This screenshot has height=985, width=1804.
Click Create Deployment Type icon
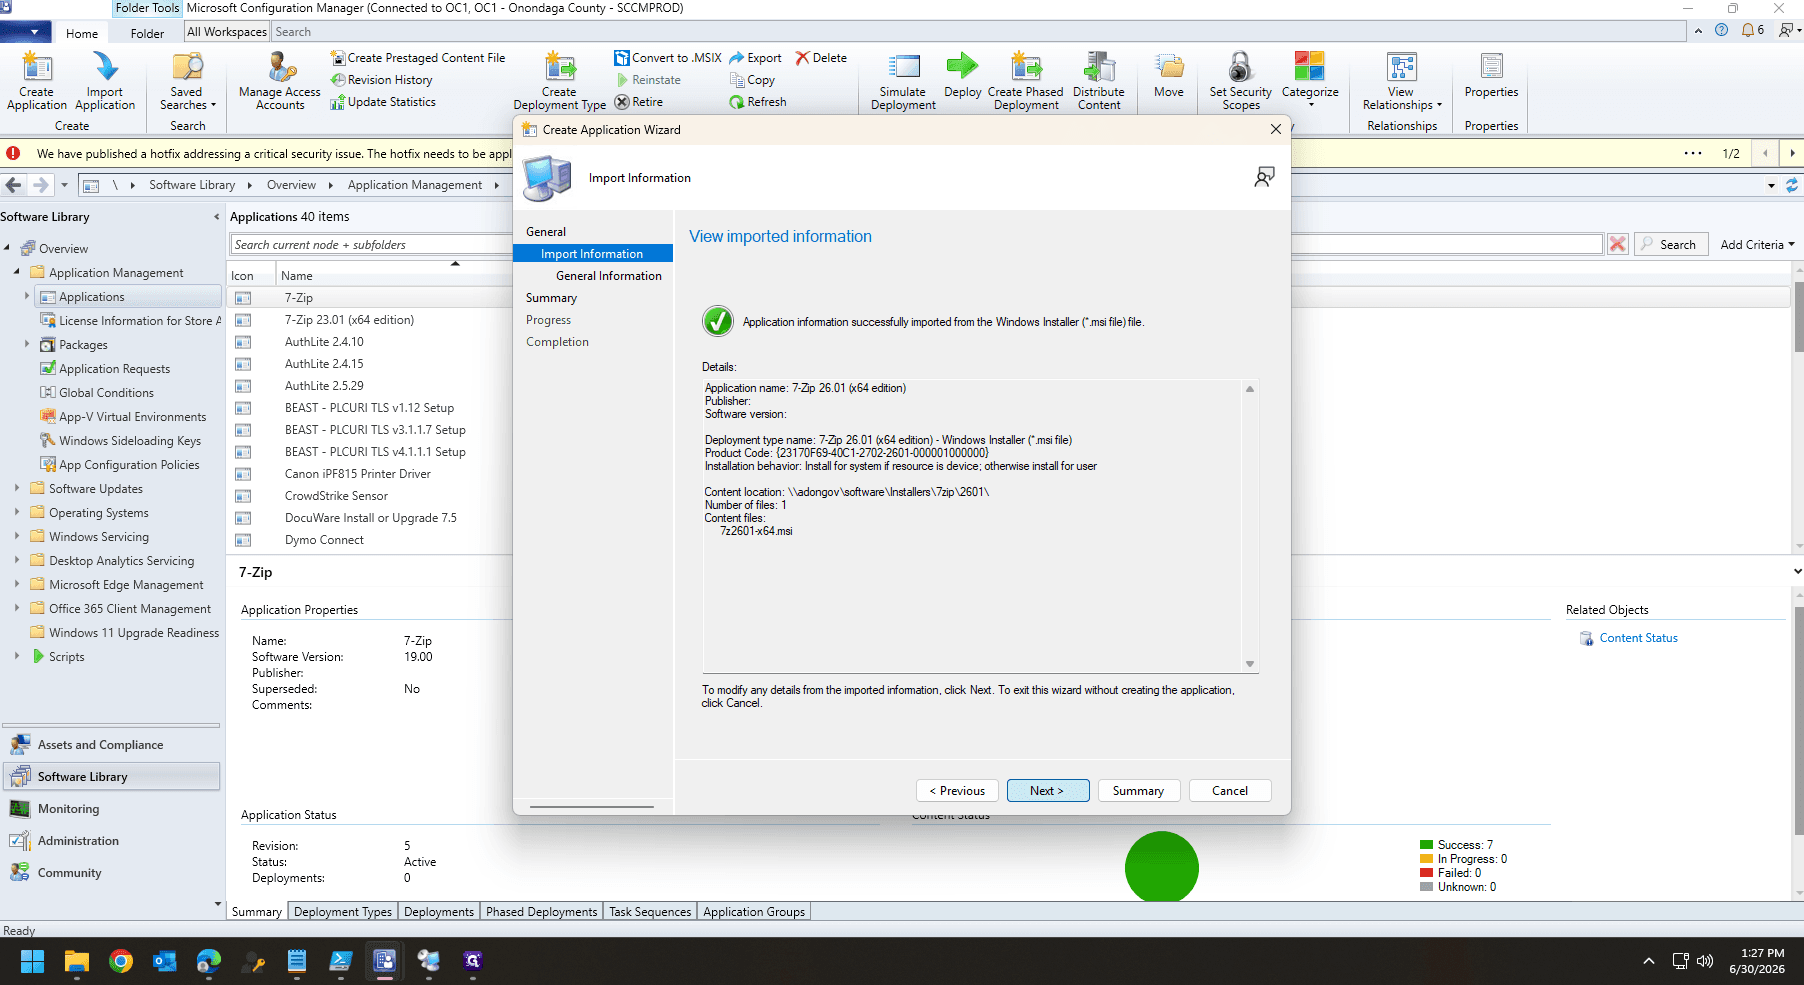coord(560,81)
